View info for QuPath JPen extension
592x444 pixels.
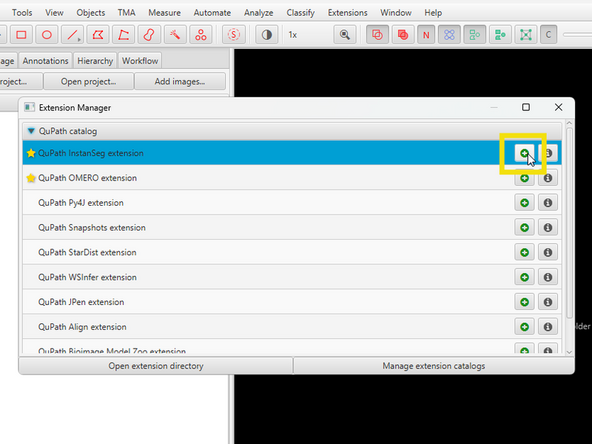[x=548, y=302]
